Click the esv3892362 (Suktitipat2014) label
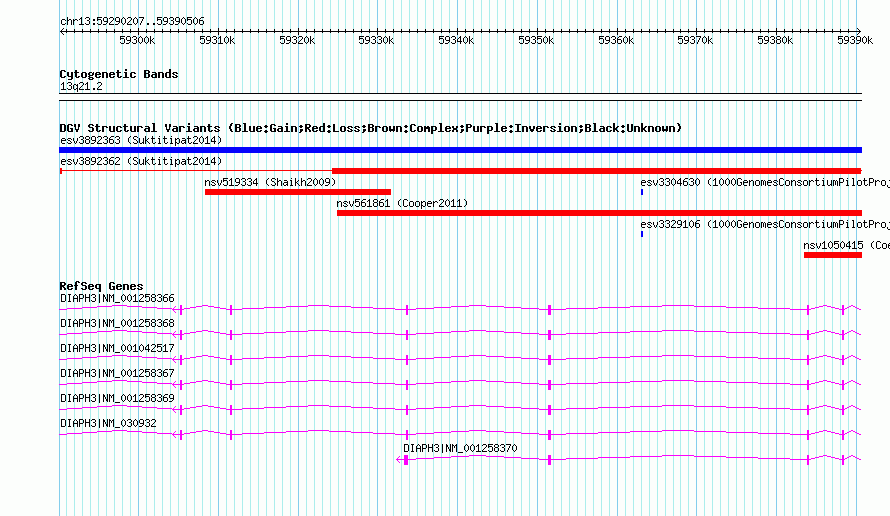The width and height of the screenshot is (890, 516). 141,161
